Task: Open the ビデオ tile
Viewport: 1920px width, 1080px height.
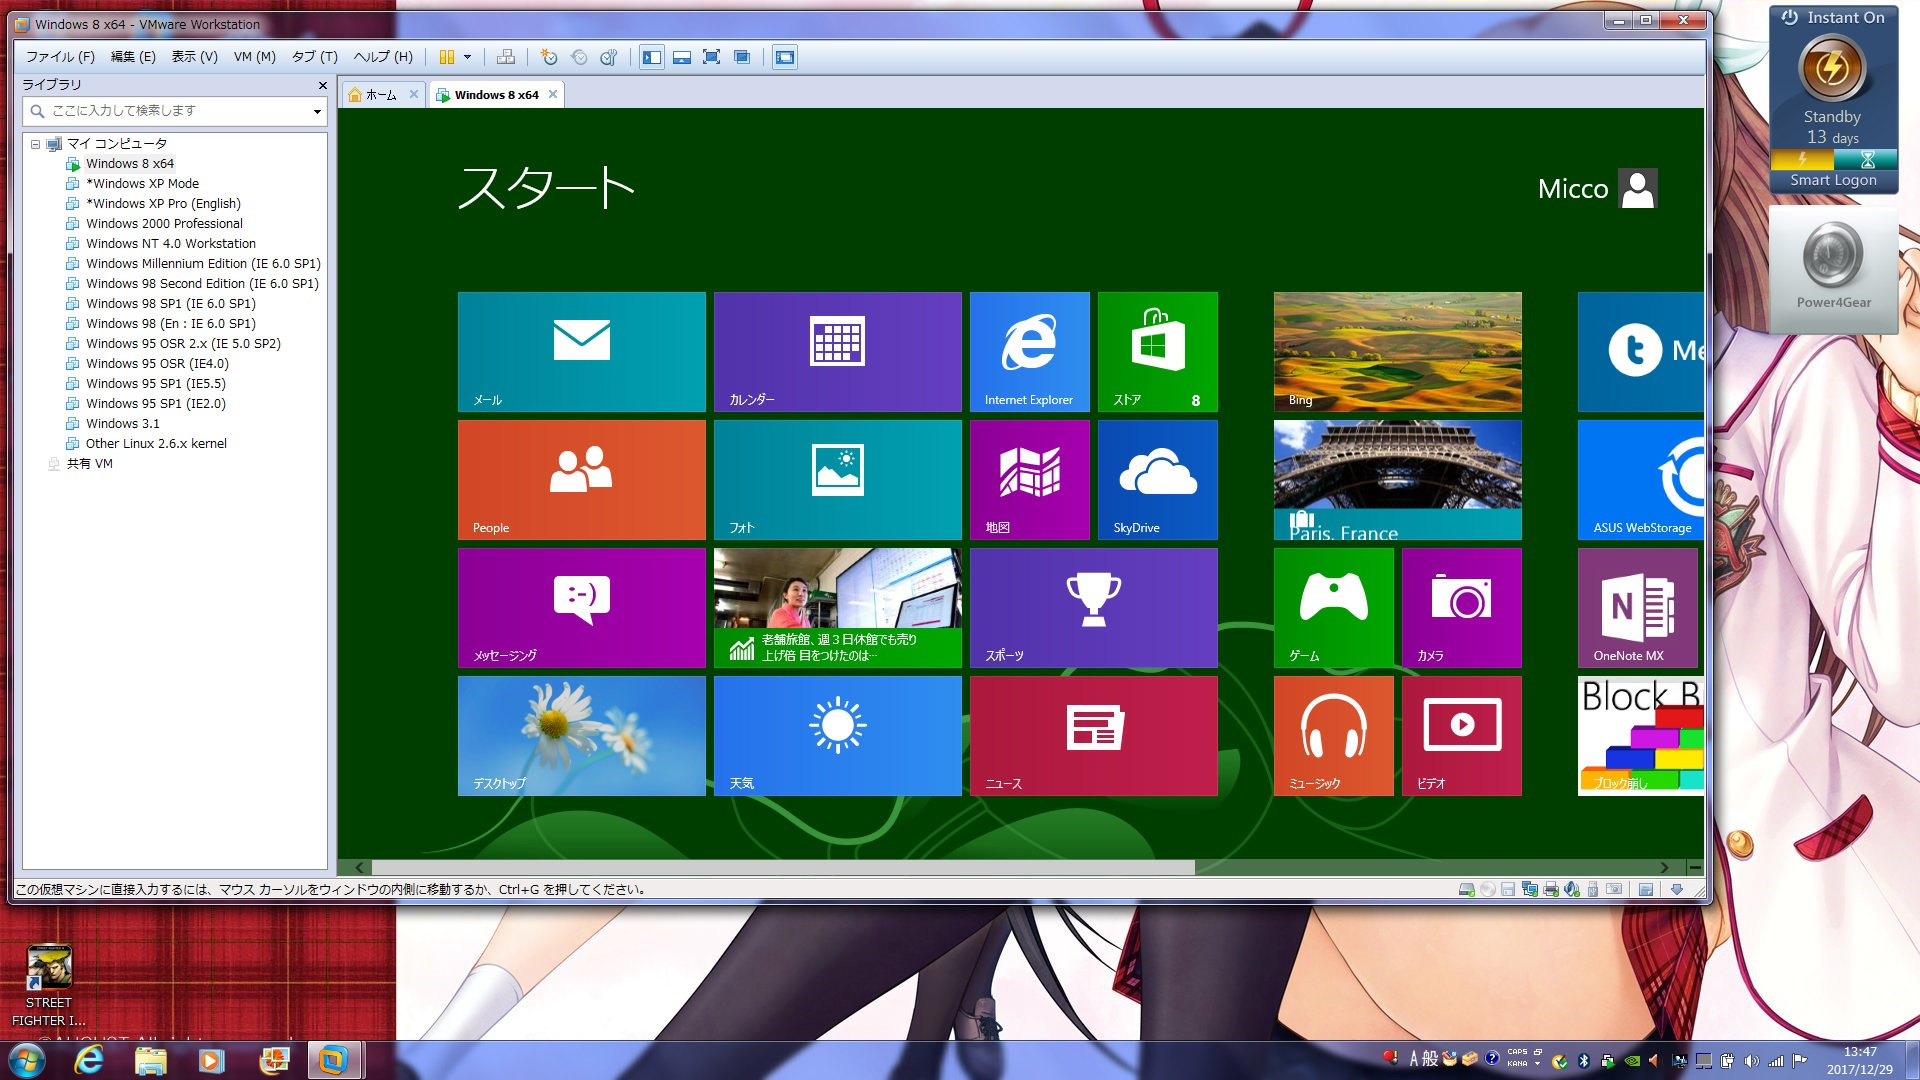Action: pos(1462,736)
